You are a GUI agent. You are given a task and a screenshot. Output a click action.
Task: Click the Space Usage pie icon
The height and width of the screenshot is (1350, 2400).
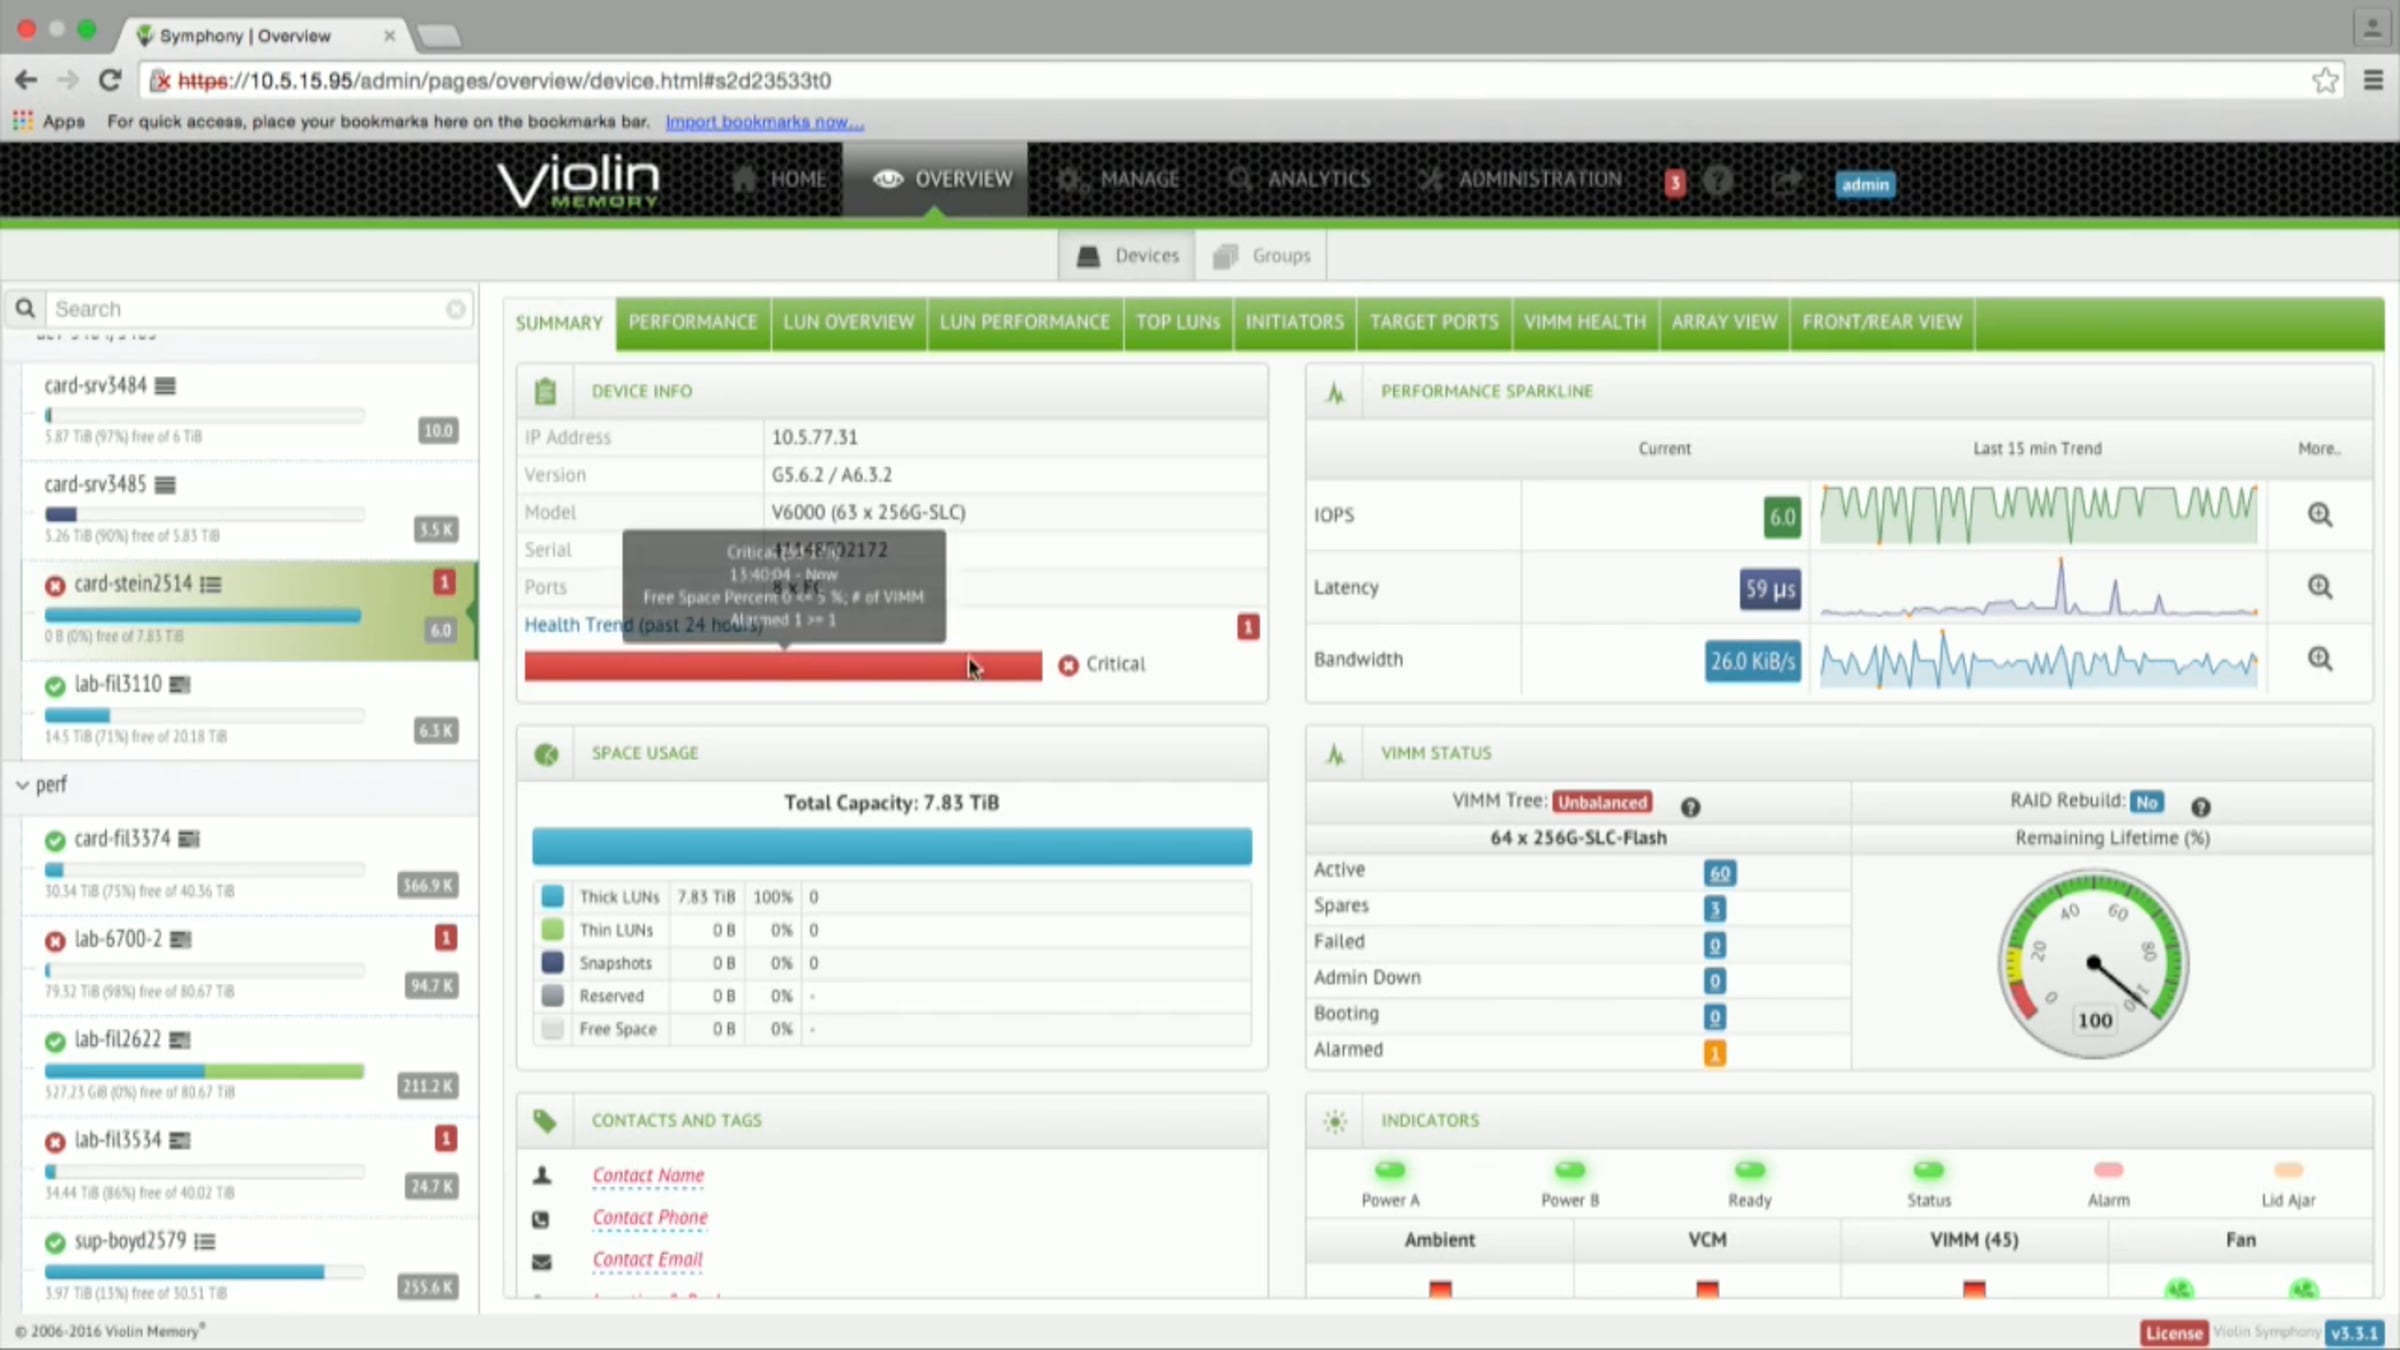546,754
